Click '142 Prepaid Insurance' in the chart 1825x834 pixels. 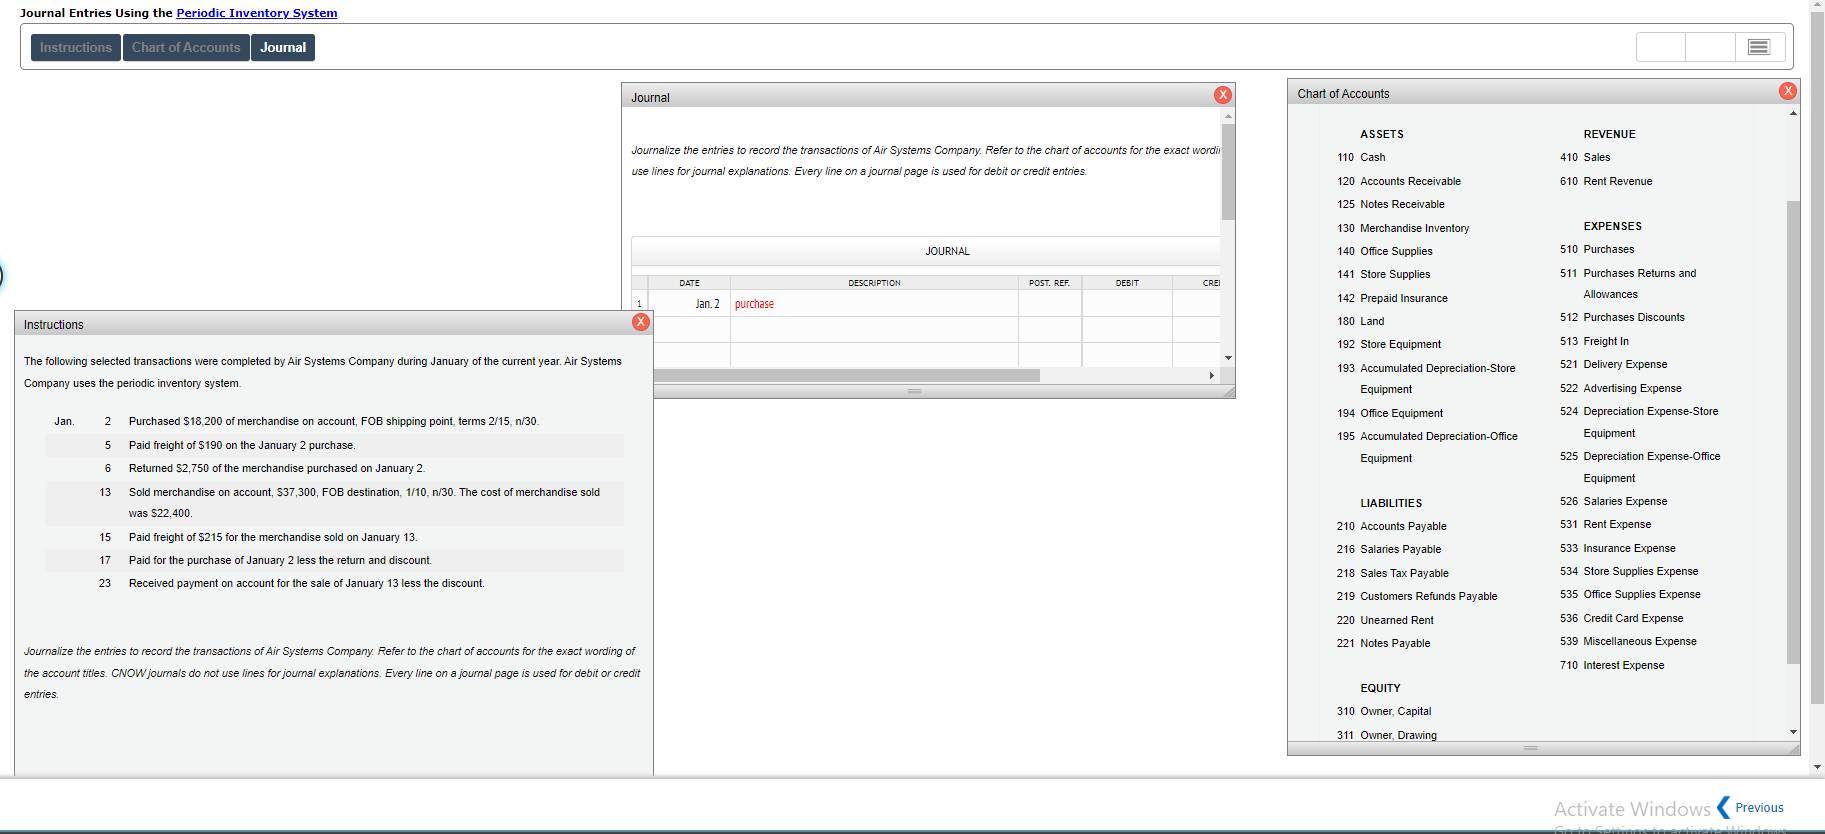(x=1392, y=298)
